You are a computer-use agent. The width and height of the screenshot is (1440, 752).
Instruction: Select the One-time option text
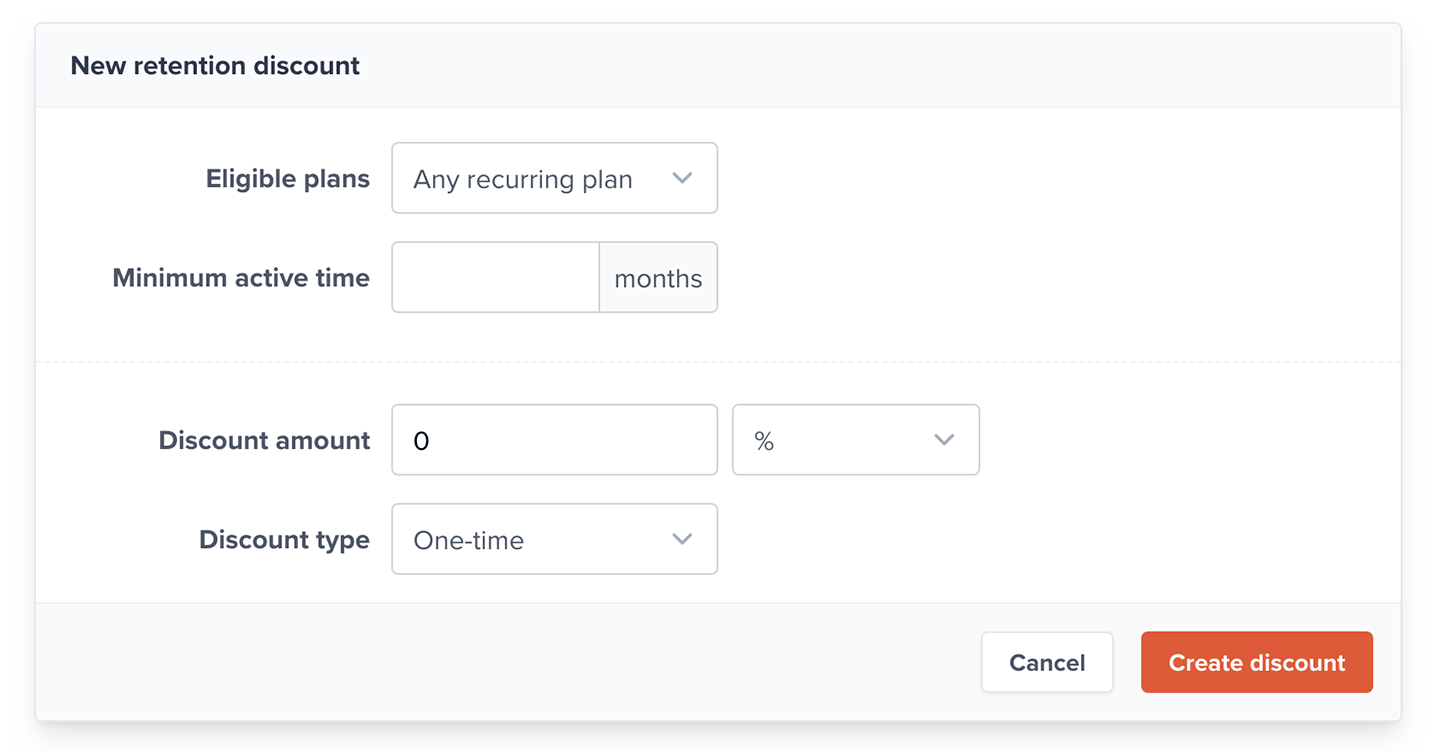(469, 541)
